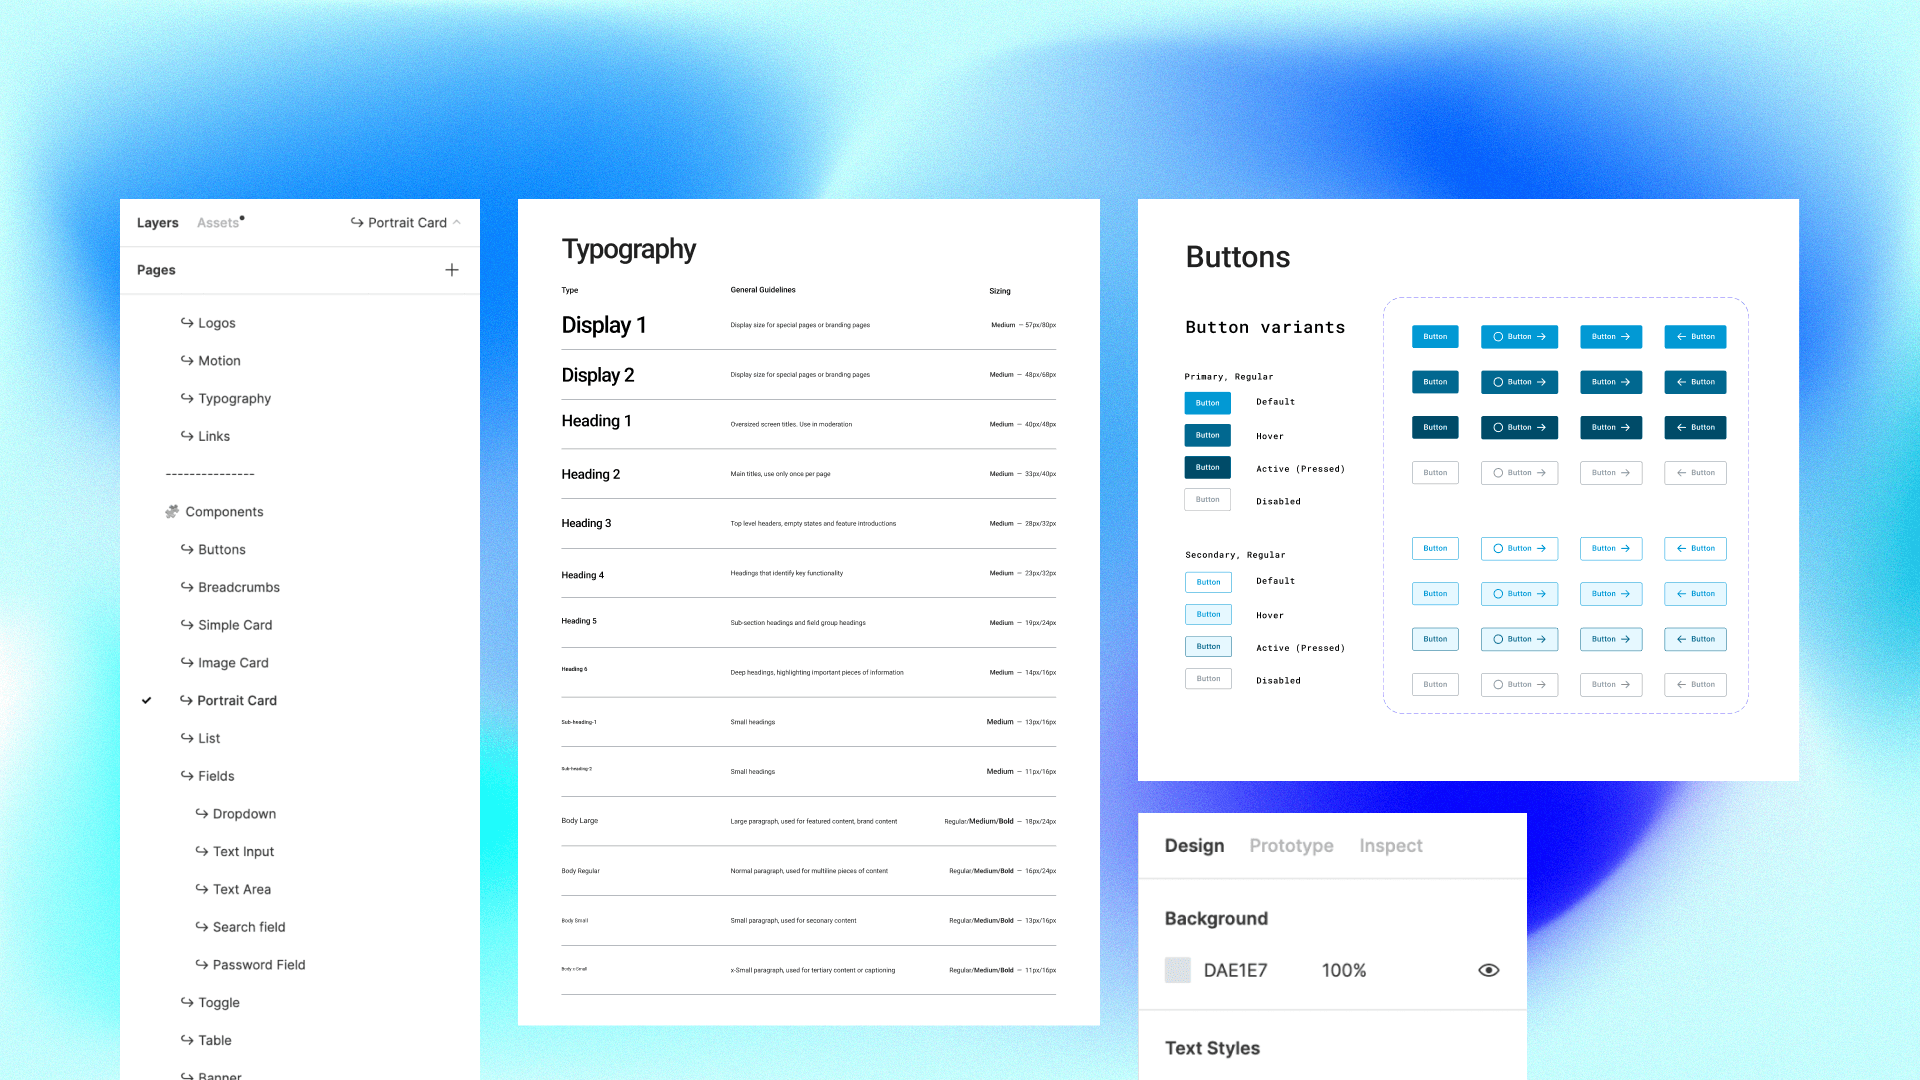Screen dimensions: 1920x1080
Task: Click the Buttons layer link icon
Action: (186, 549)
